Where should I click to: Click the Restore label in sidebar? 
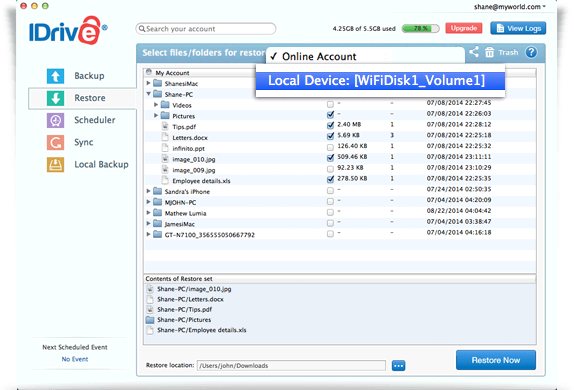(x=90, y=98)
